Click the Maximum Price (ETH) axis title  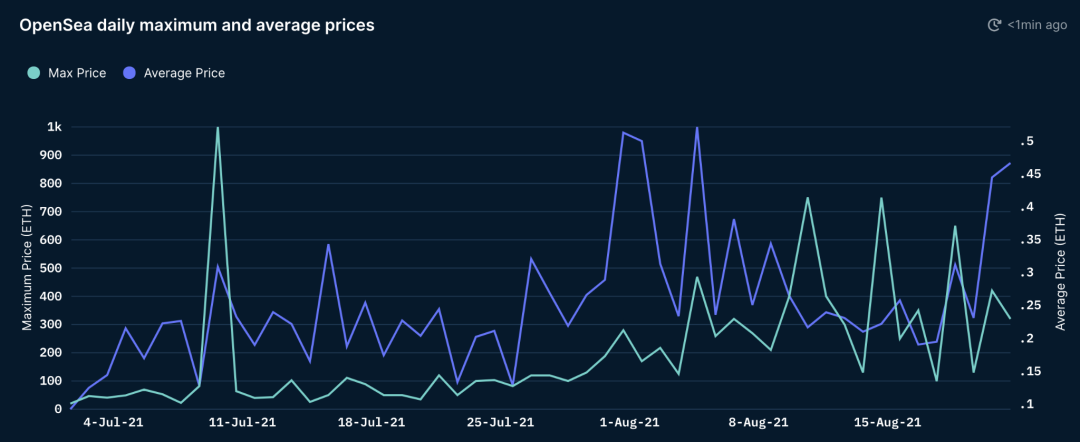[x=26, y=268]
